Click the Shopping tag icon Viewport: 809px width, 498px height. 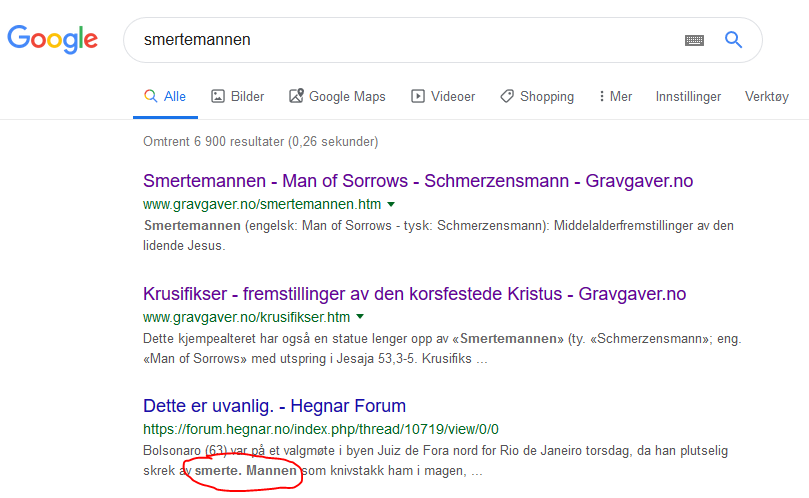(x=507, y=97)
